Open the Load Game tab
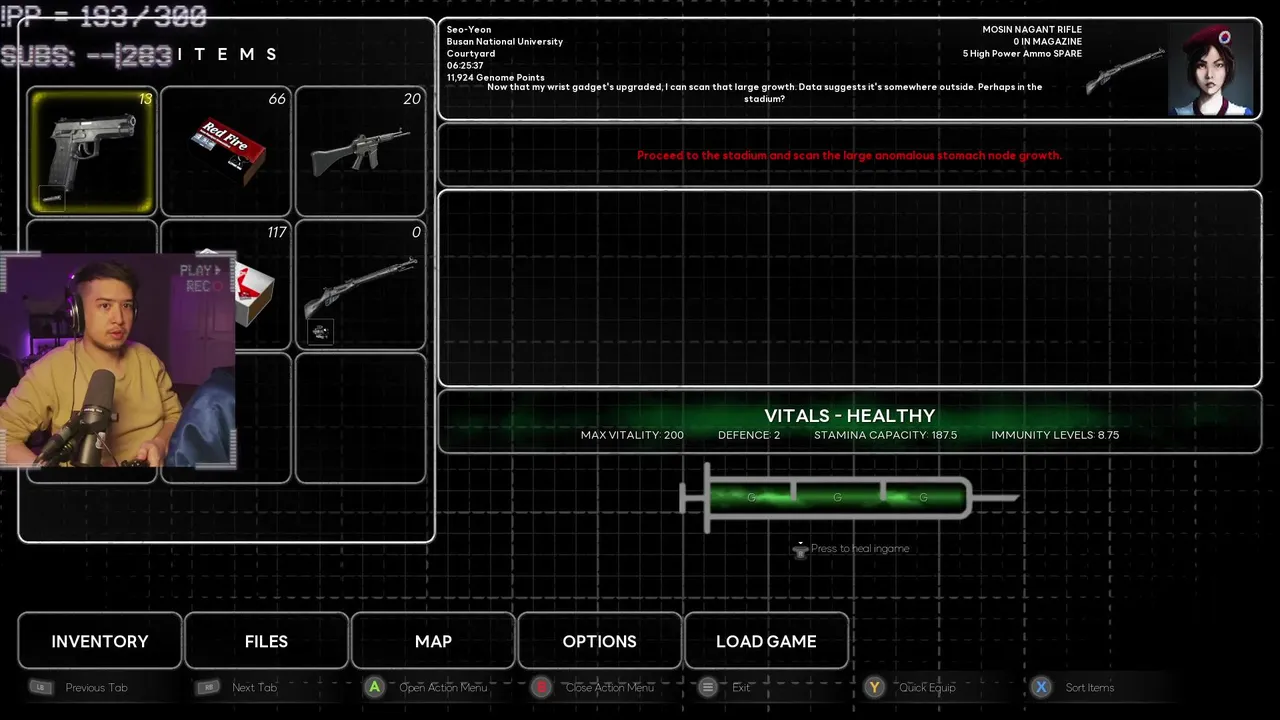 [766, 641]
